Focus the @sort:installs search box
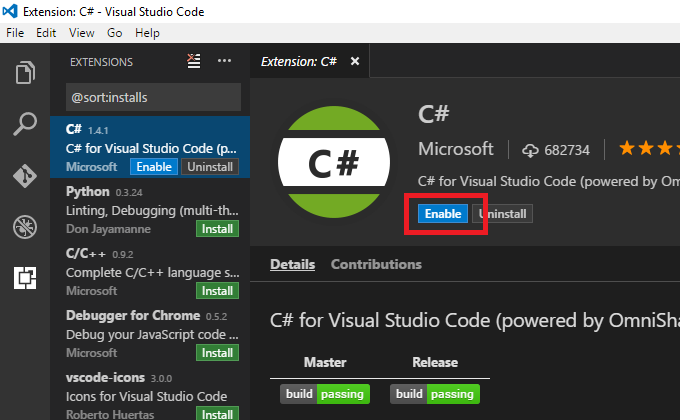680x420 pixels. click(154, 97)
